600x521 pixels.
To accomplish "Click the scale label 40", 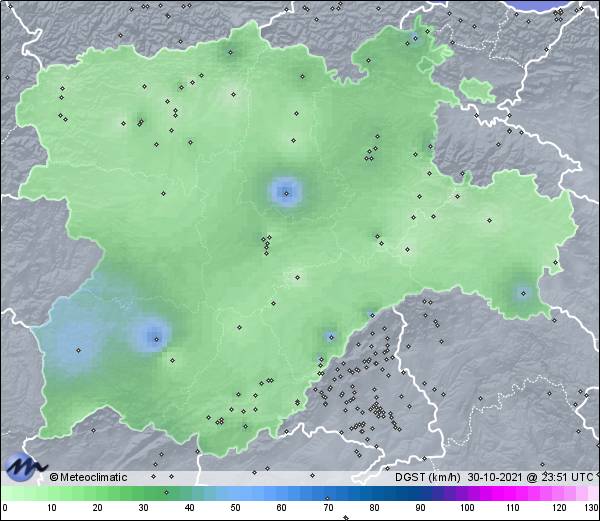I will click(x=190, y=508).
